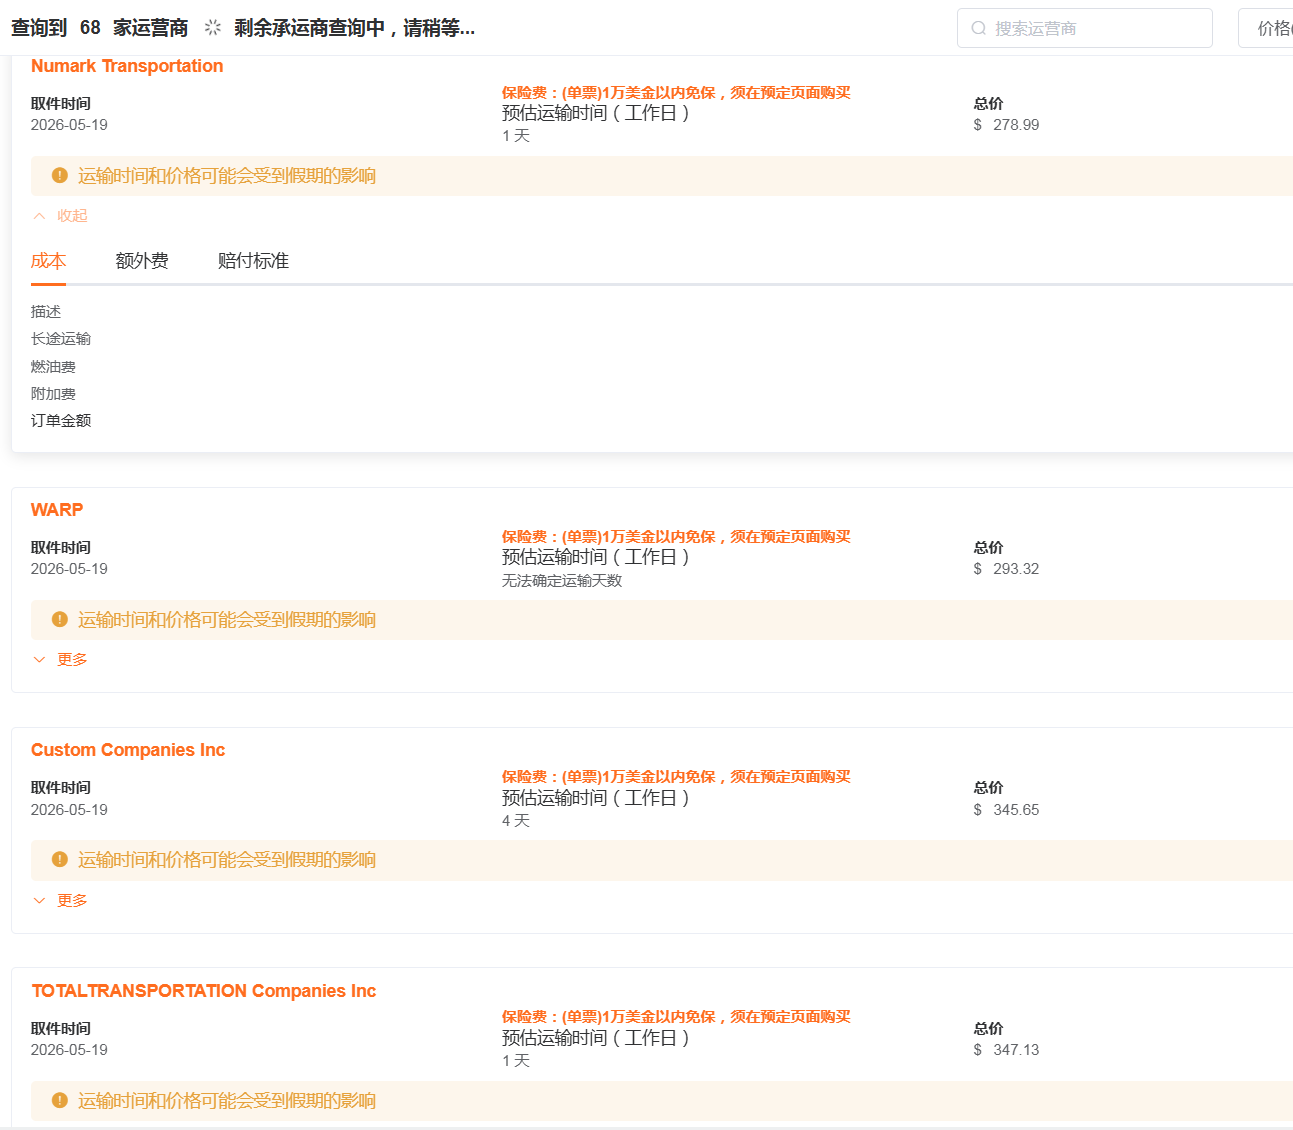Expand Custom Companies Inc with 更多
This screenshot has width=1293, height=1130.
click(60, 900)
